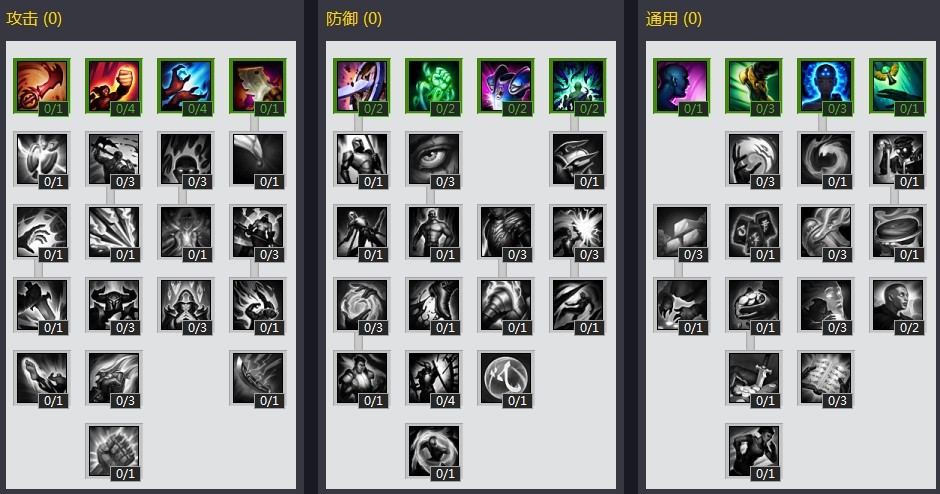Choose the red swirling axe Double-Edged Sword mastery

[42, 86]
